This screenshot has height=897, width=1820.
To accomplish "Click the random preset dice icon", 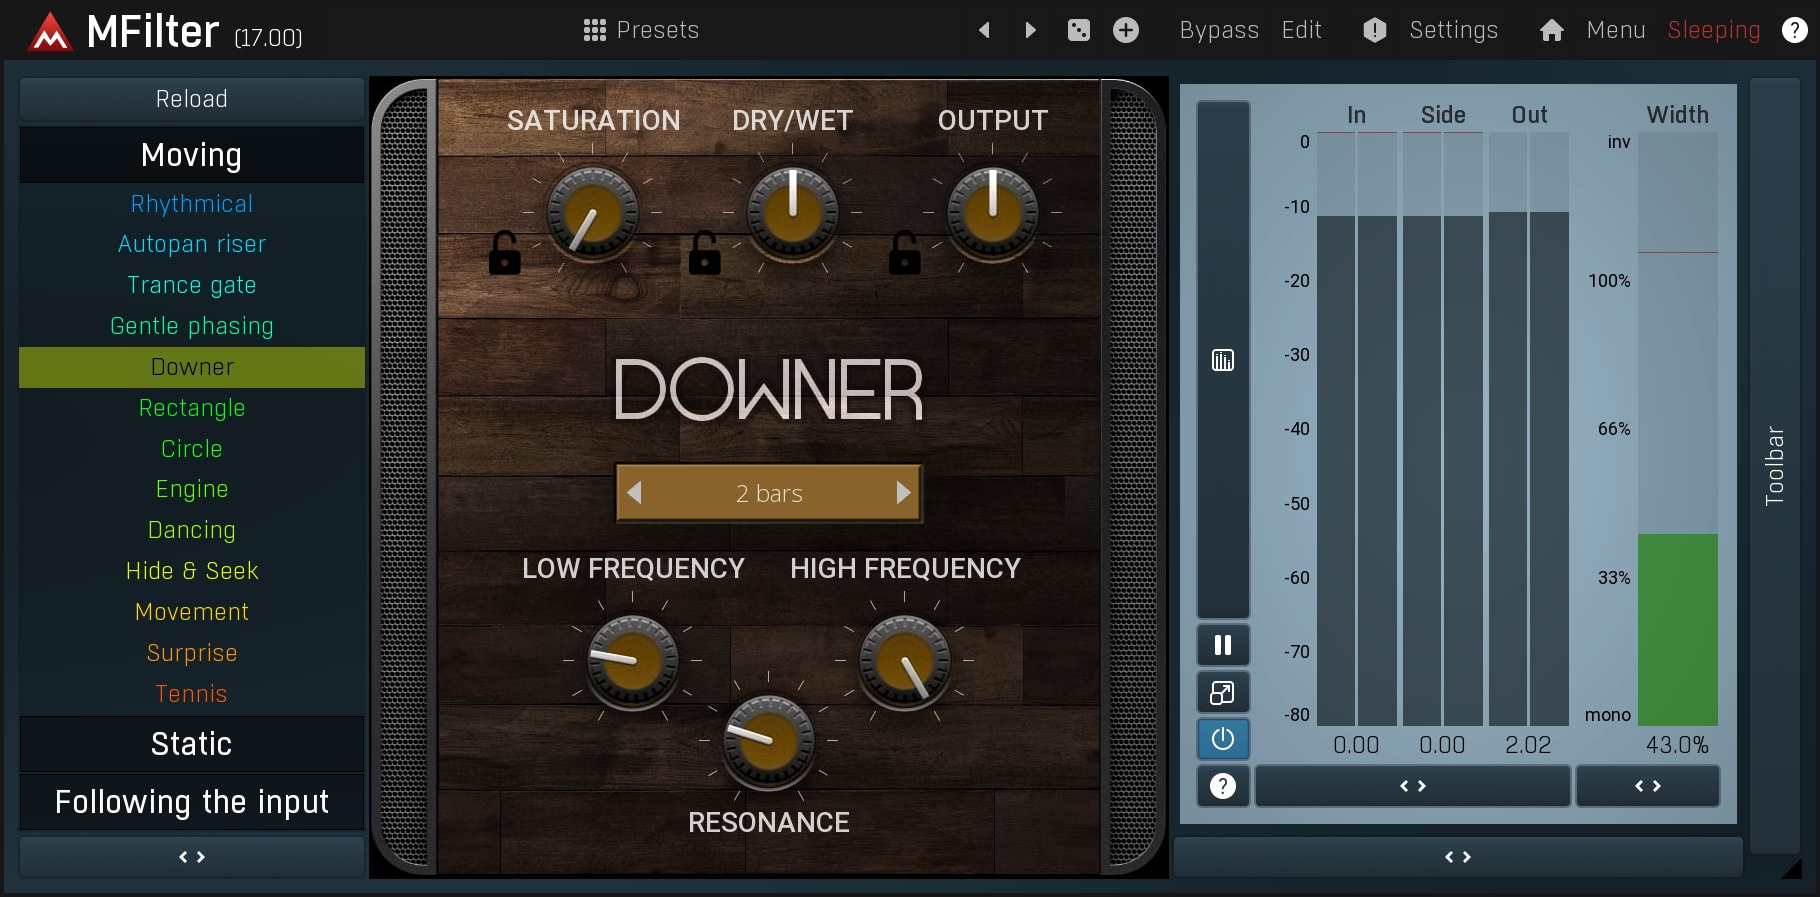I will [x=1078, y=30].
